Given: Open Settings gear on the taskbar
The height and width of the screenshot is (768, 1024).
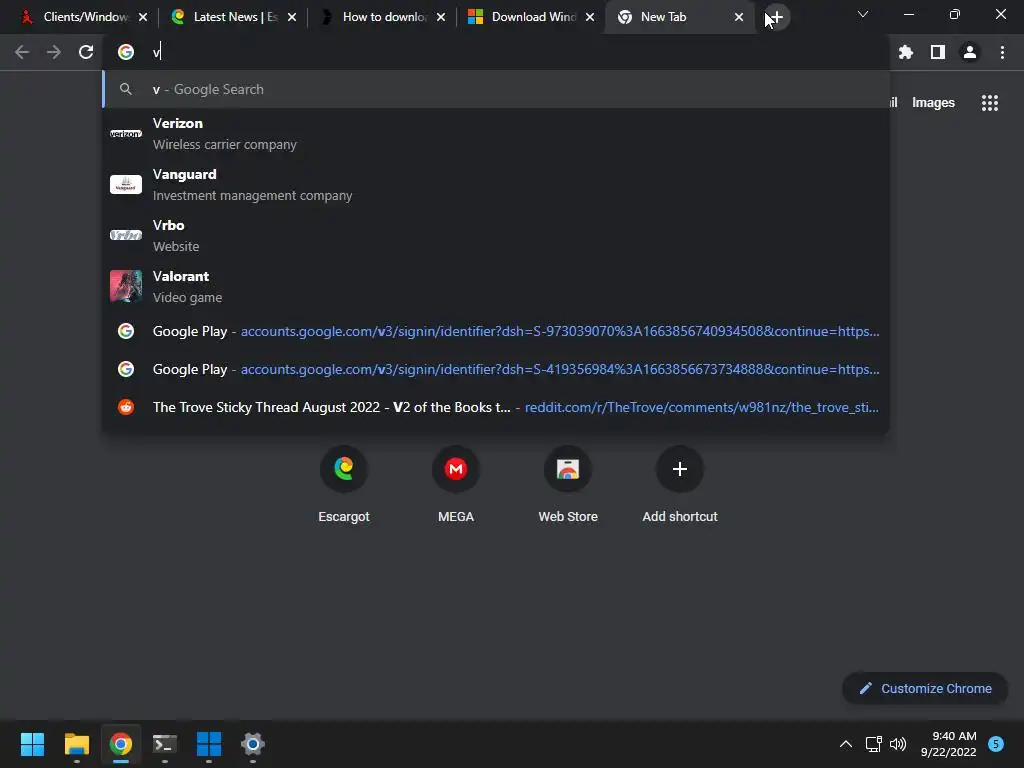Looking at the screenshot, I should (253, 744).
